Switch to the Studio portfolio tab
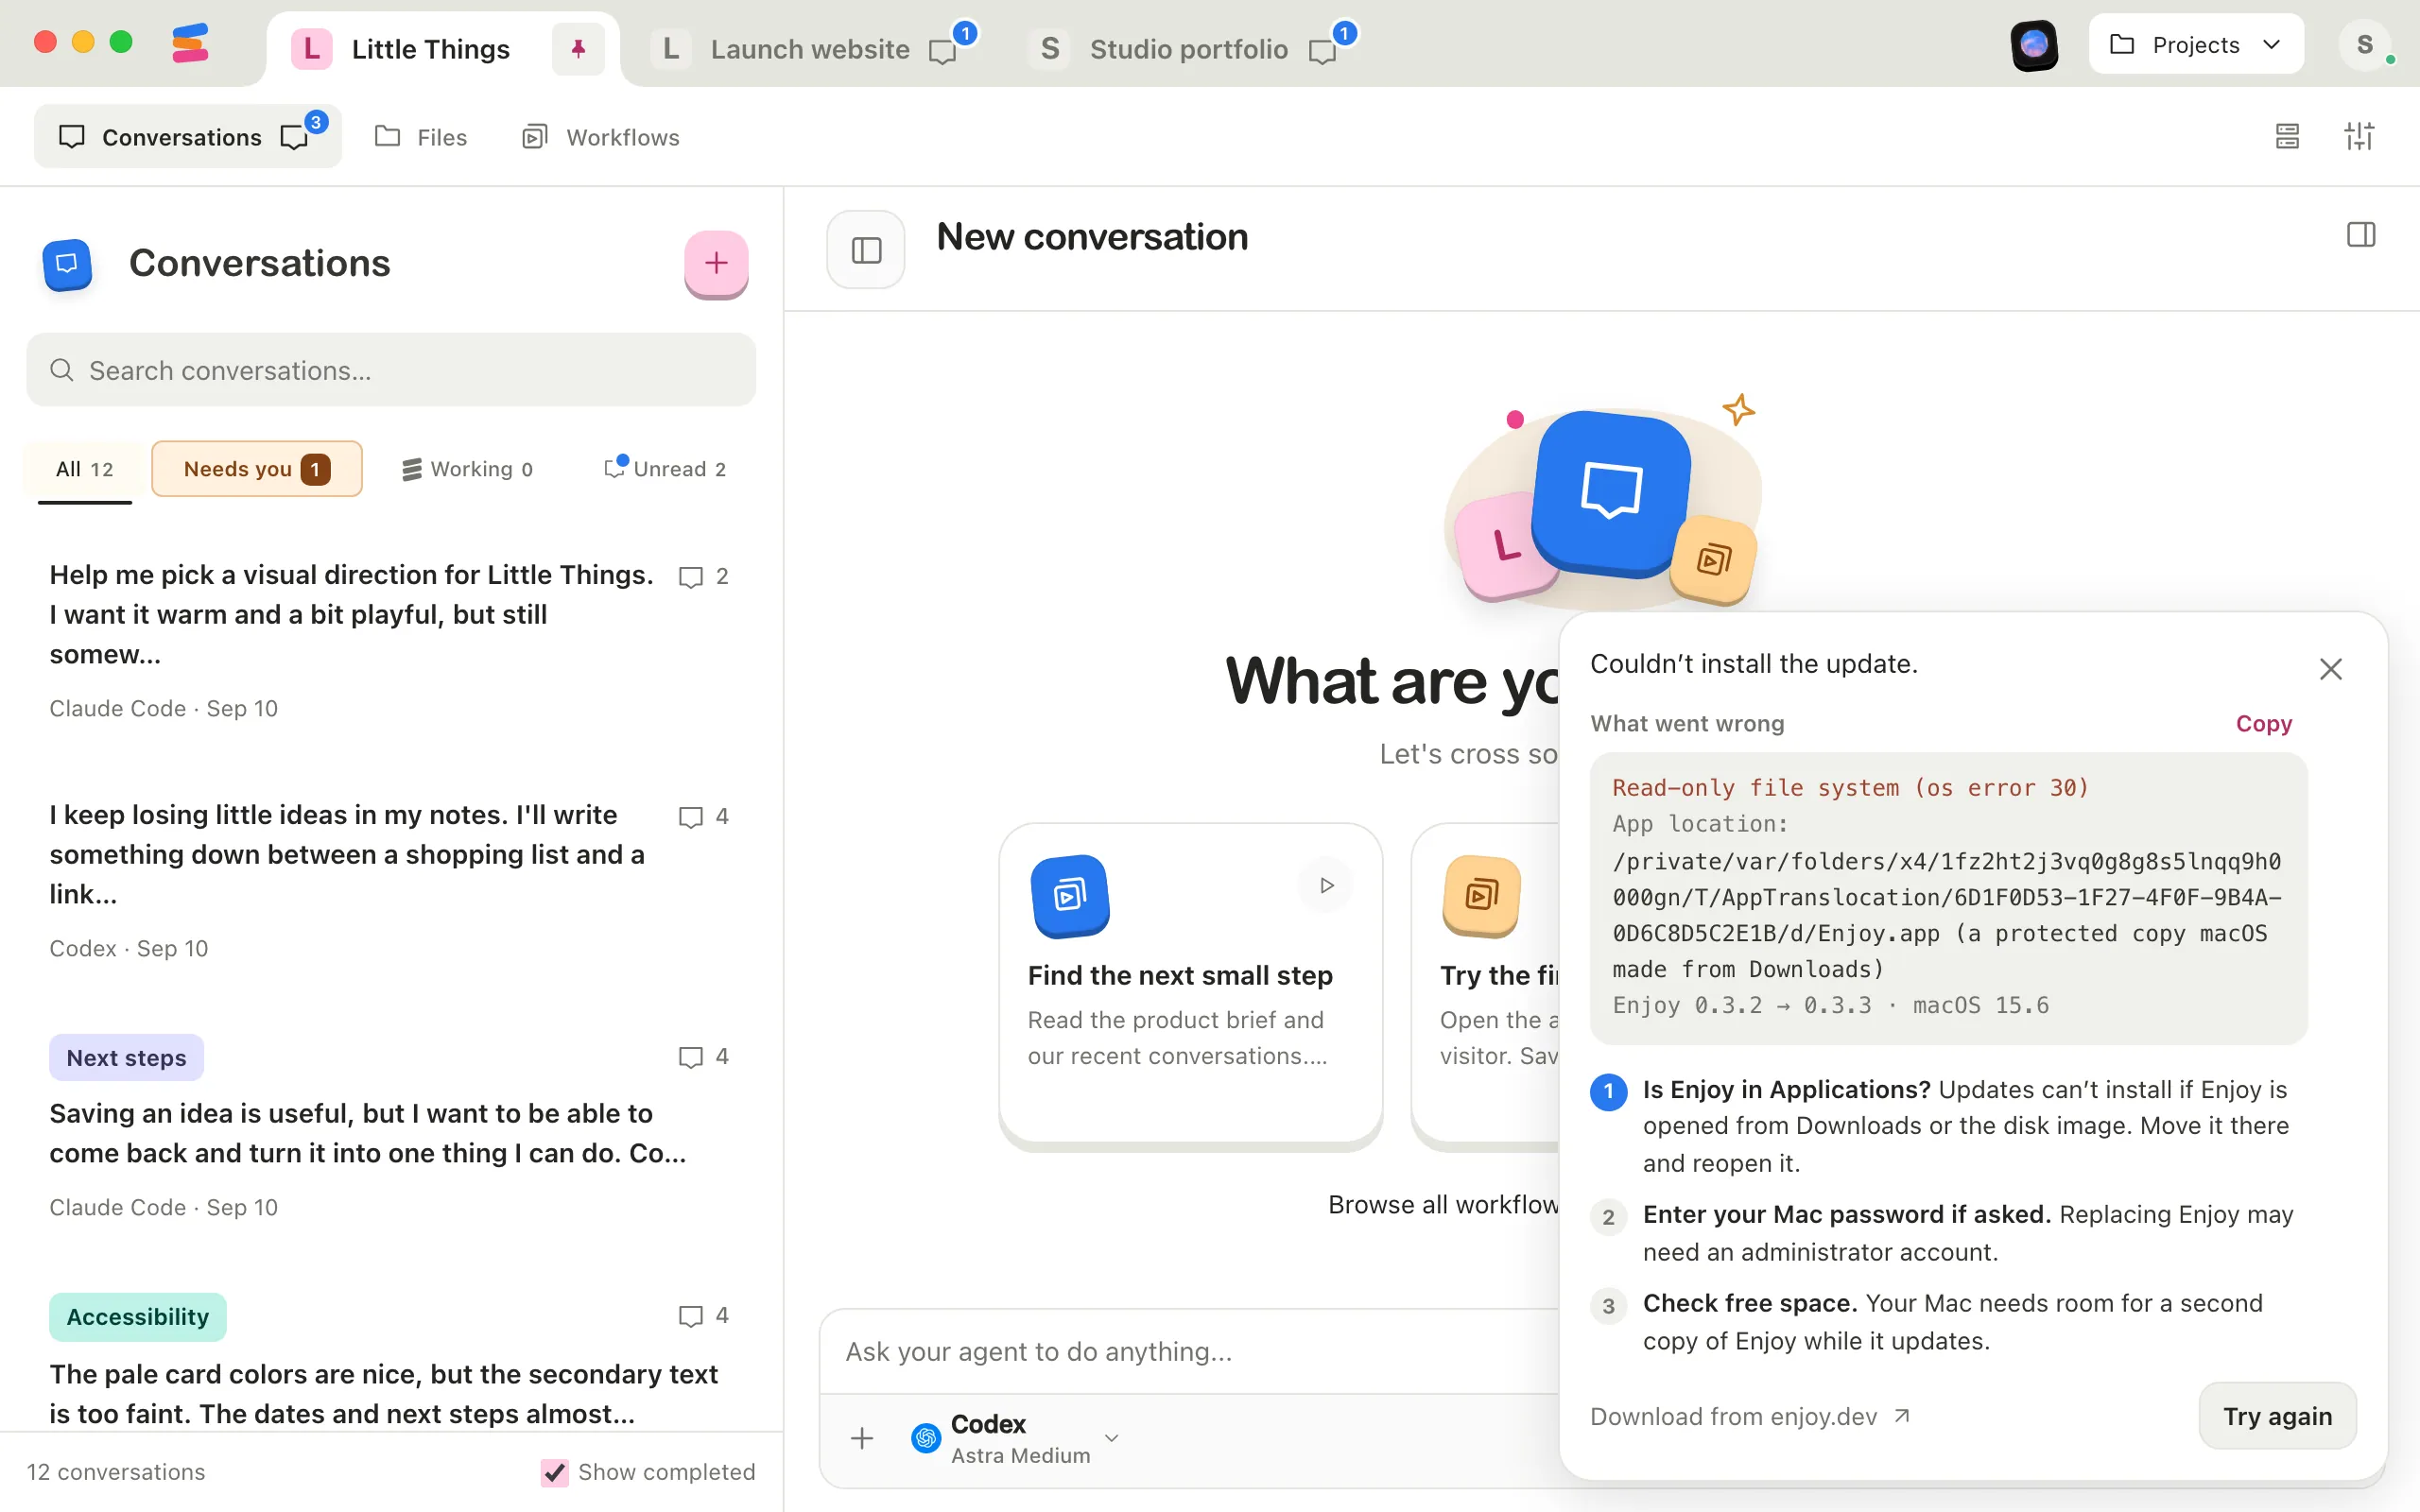Image resolution: width=2420 pixels, height=1512 pixels. tap(1192, 49)
